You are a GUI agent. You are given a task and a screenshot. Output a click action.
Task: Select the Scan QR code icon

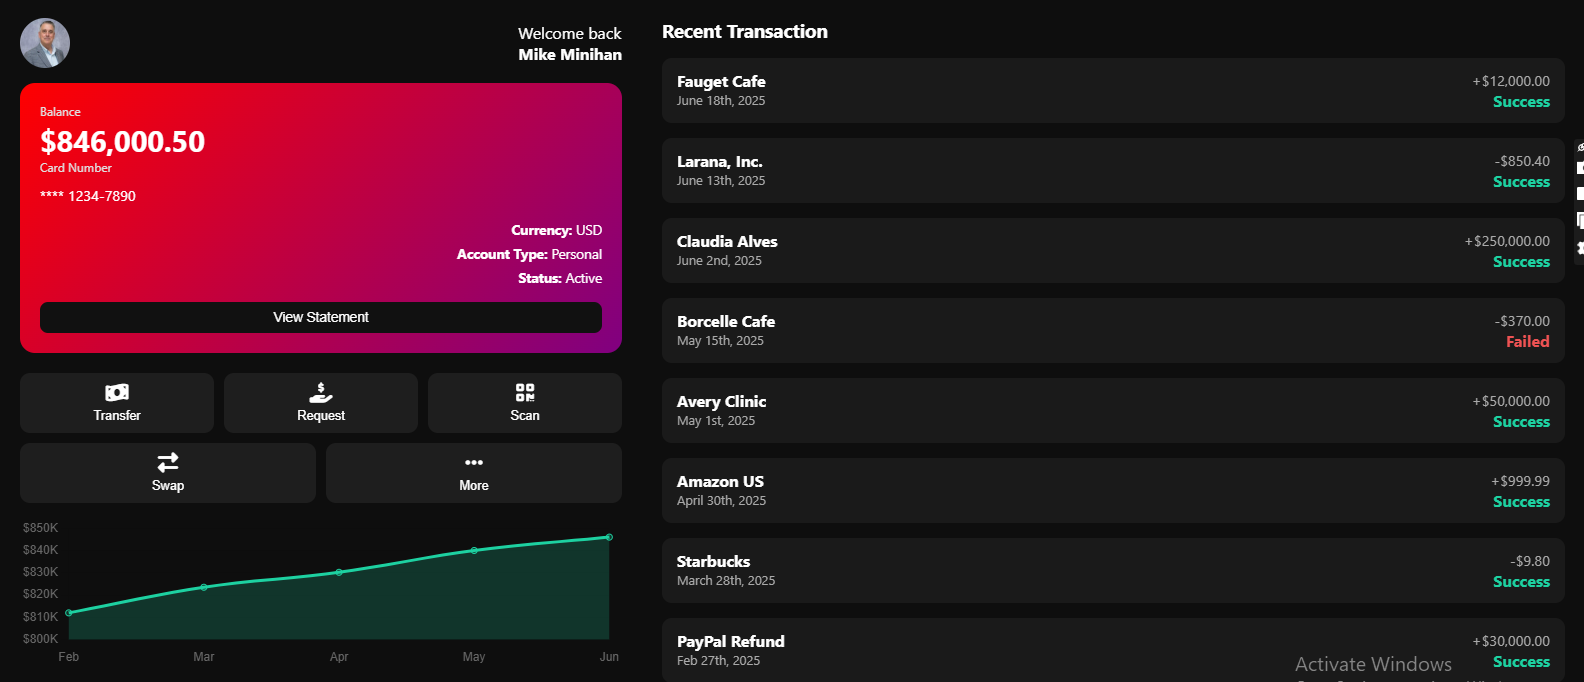[x=525, y=392]
